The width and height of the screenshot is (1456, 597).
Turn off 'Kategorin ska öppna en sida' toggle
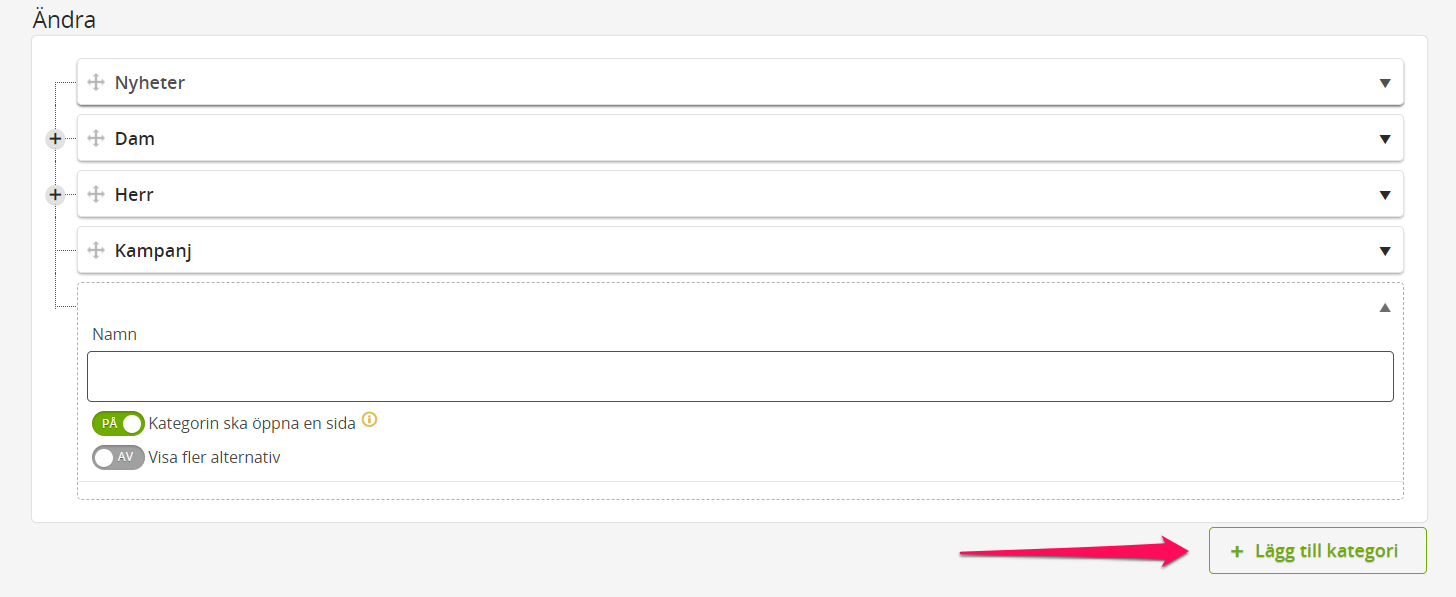tap(118, 423)
